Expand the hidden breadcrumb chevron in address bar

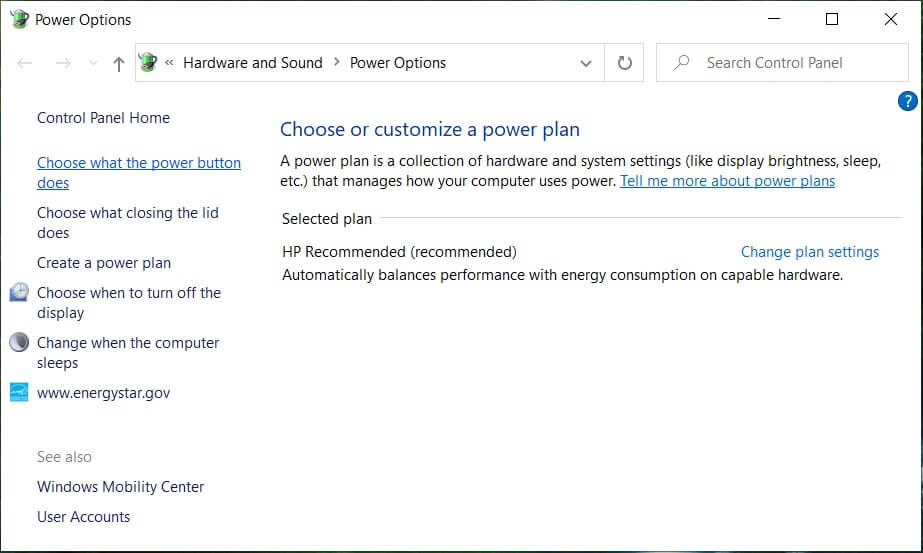coord(169,63)
